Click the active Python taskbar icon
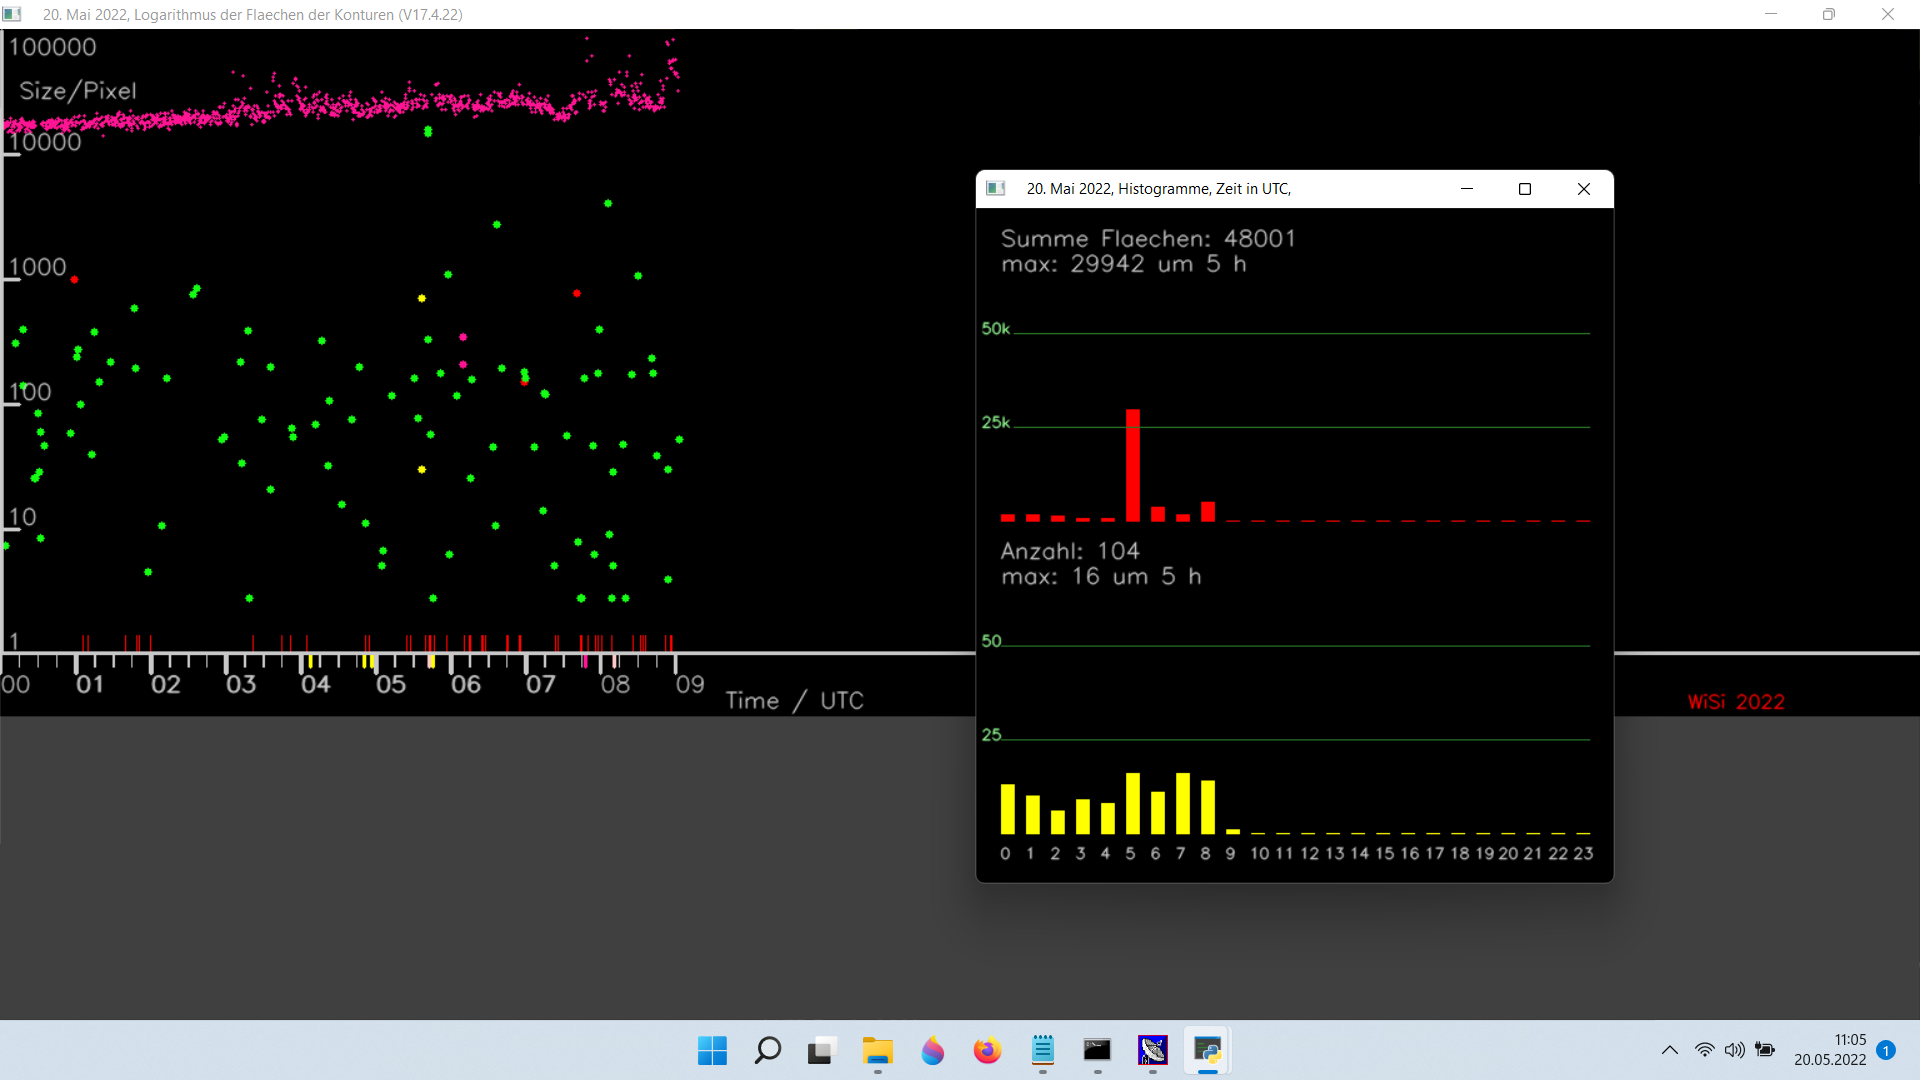This screenshot has height=1080, width=1920. pyautogui.click(x=1207, y=1051)
